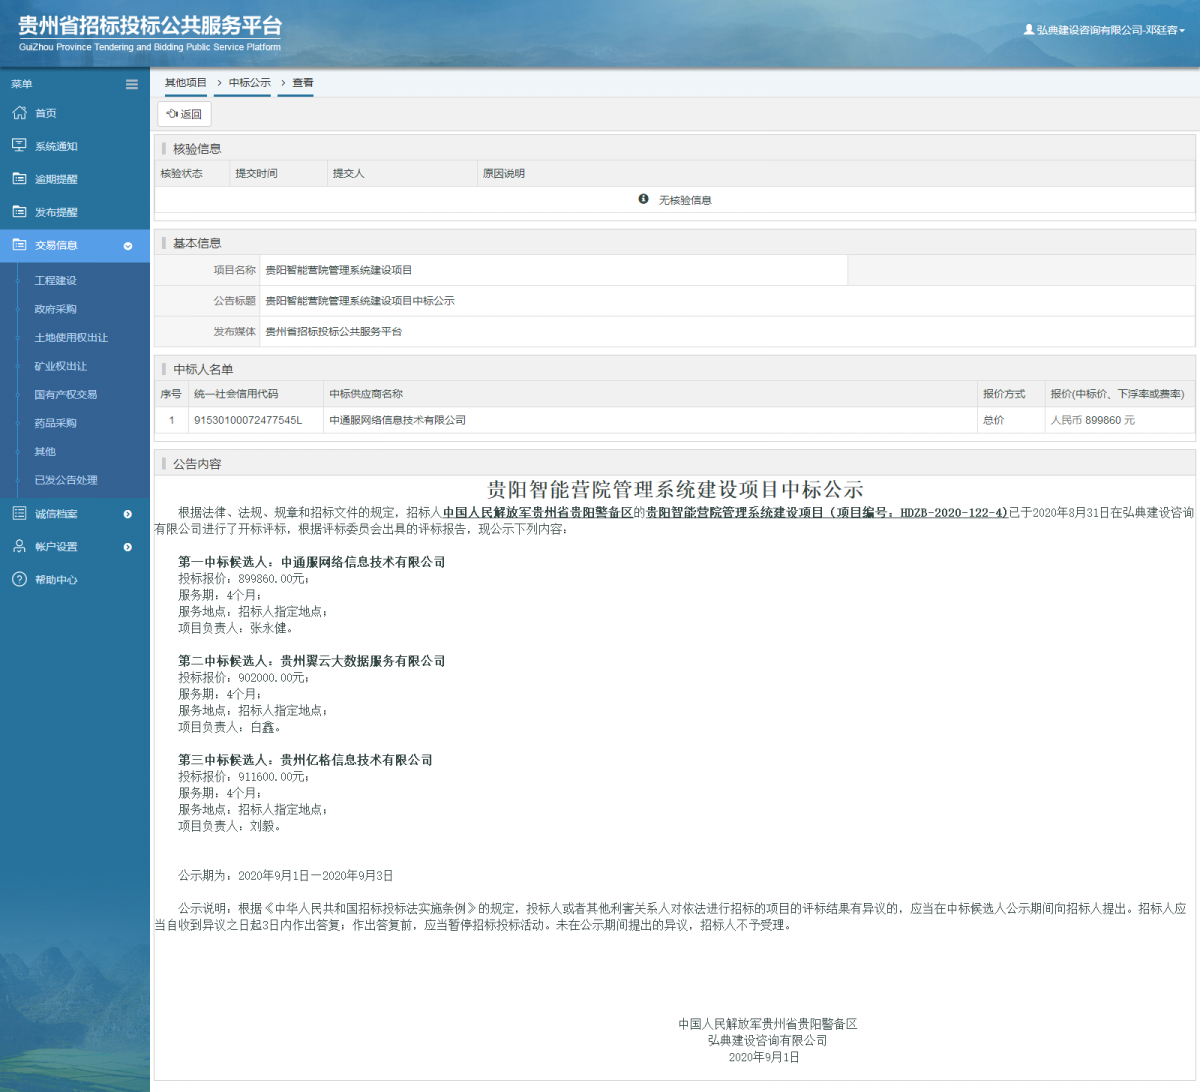
Task: Open 逾期提醒 in sidebar
Action: pyautogui.click(x=56, y=179)
